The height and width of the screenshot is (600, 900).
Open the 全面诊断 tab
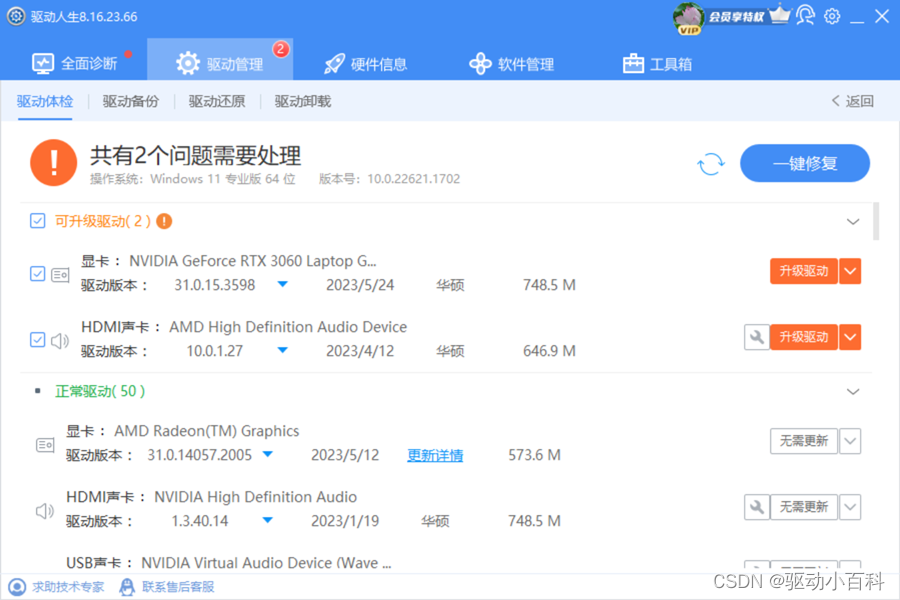click(75, 63)
